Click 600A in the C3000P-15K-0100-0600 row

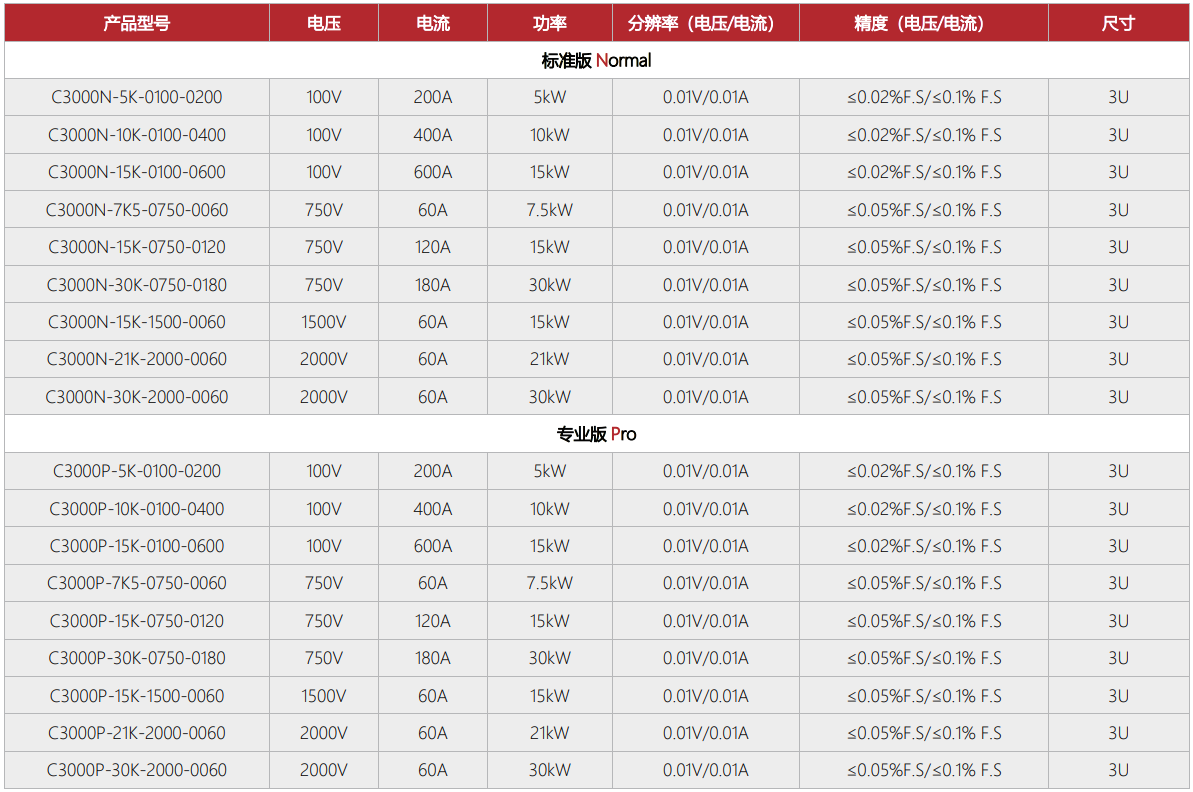tap(433, 546)
